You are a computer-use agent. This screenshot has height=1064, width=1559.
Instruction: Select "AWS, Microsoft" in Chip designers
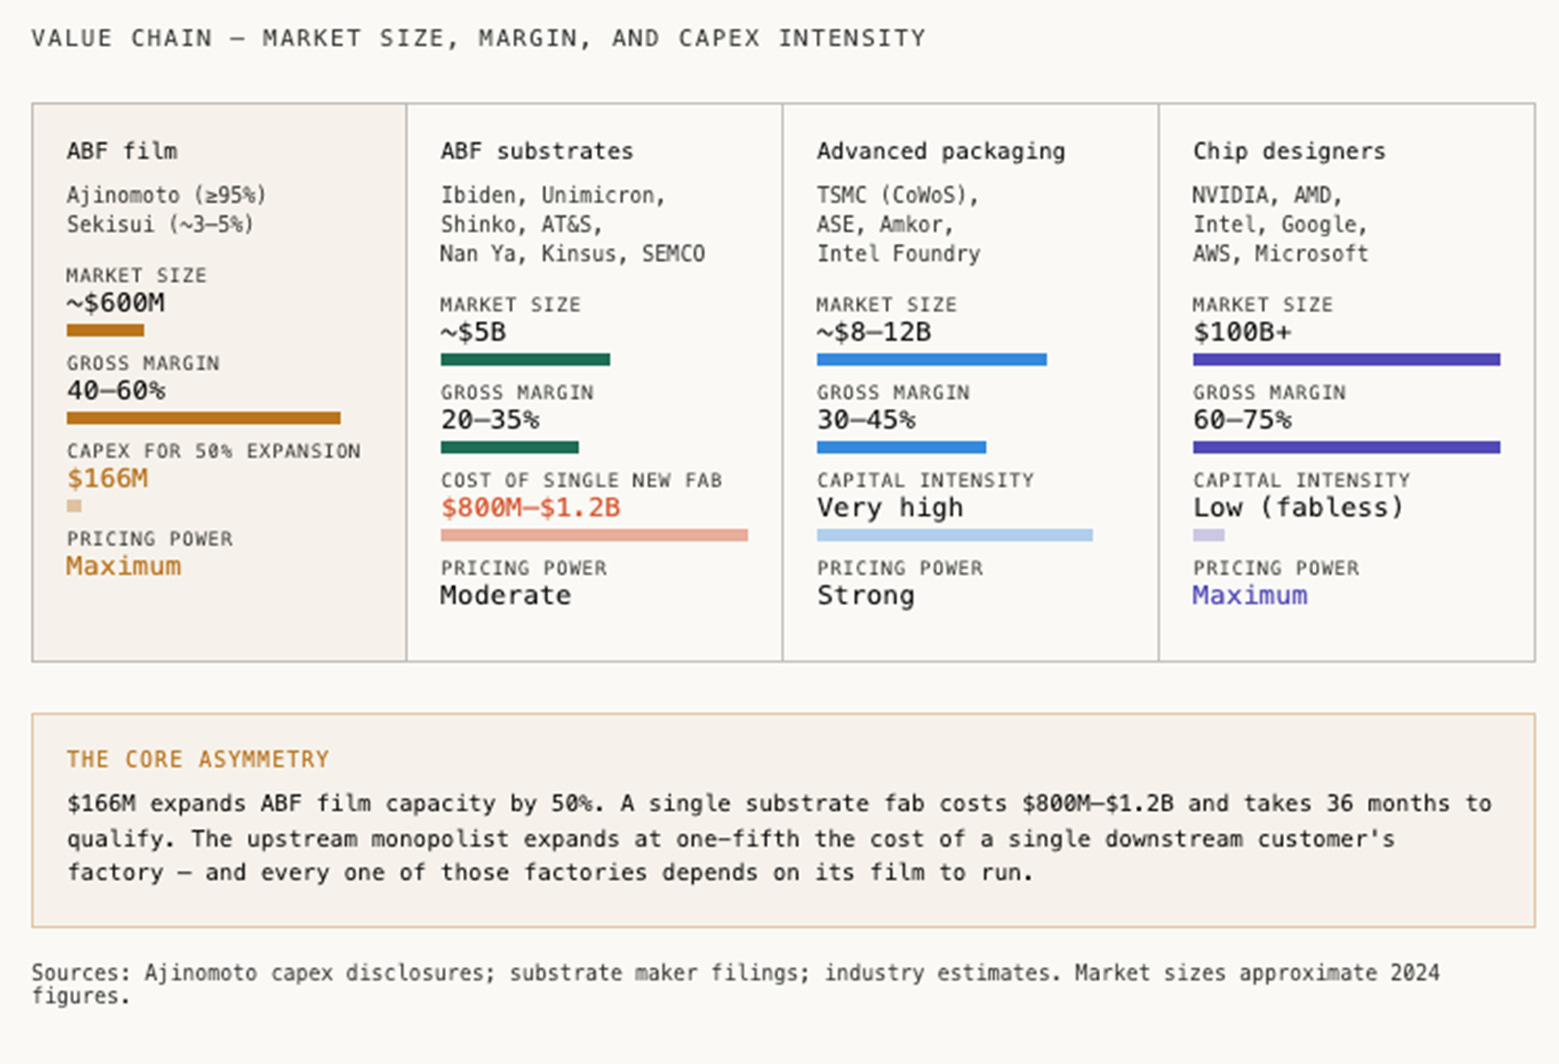(1280, 254)
